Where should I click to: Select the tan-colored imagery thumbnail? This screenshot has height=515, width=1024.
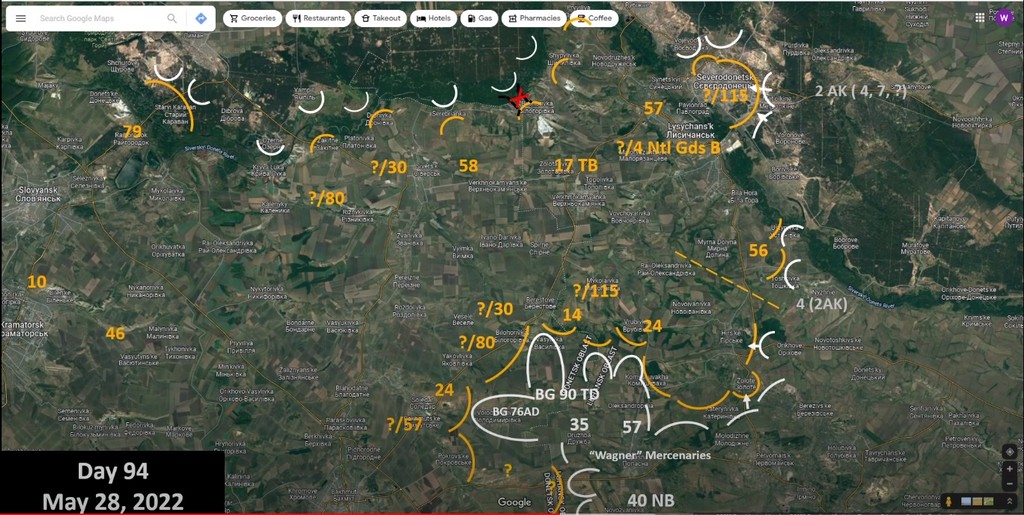coord(978,501)
